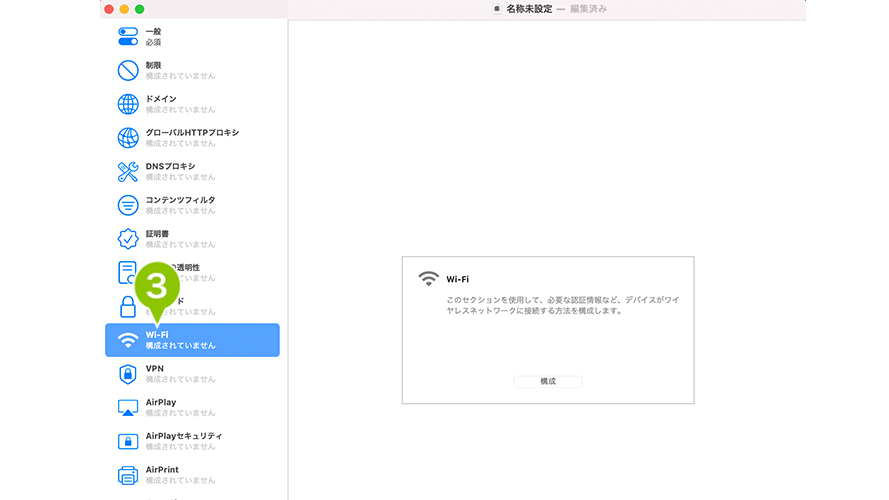Click the 名称未設定 document title
This screenshot has width=889, height=500.
529,9
